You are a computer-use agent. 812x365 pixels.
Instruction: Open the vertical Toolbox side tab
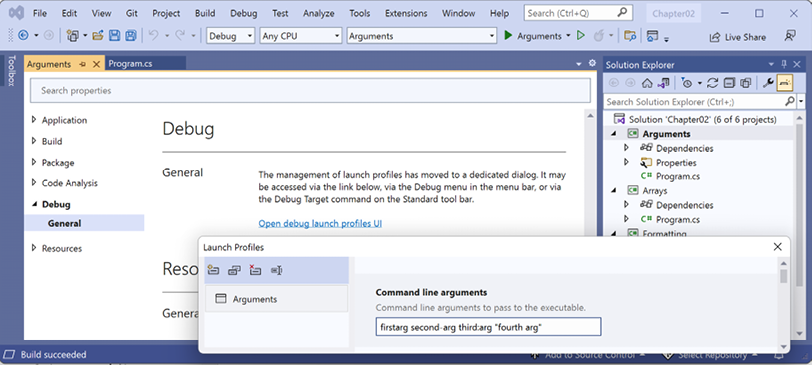coord(11,70)
